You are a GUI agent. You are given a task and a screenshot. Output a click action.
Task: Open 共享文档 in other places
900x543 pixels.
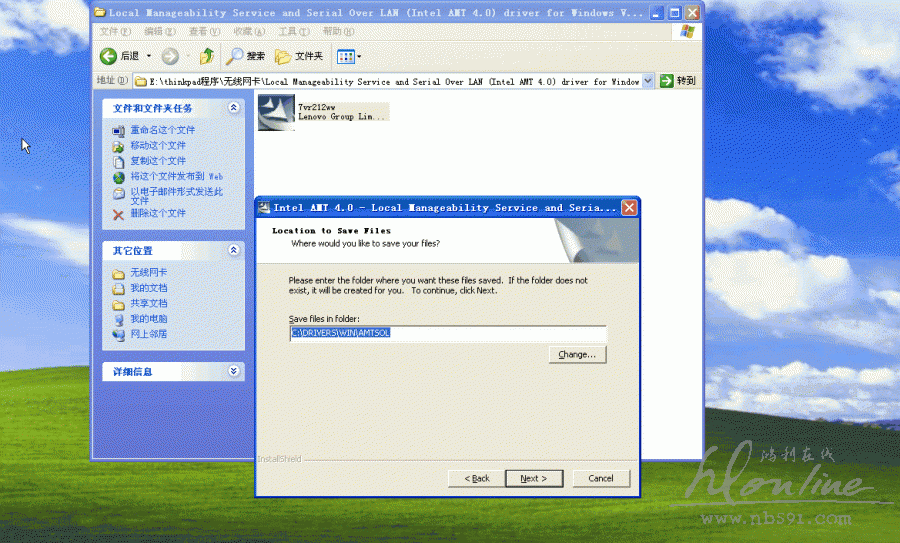tap(149, 303)
